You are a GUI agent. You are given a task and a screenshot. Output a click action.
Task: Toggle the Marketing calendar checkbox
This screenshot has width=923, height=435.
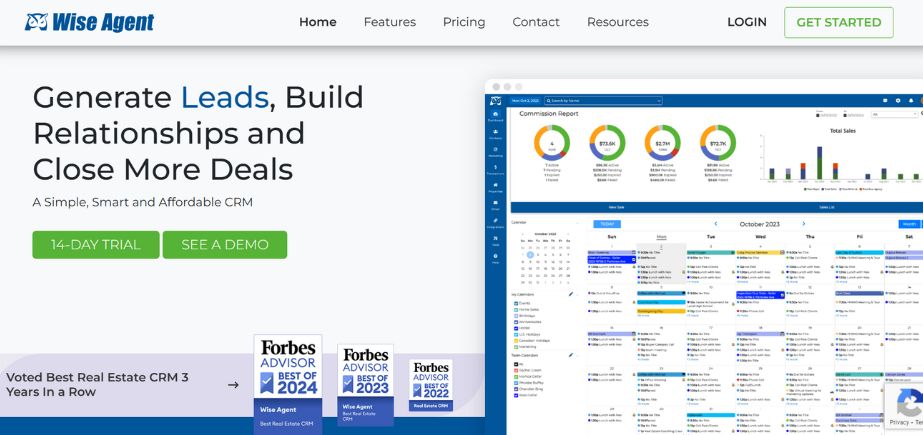point(516,347)
